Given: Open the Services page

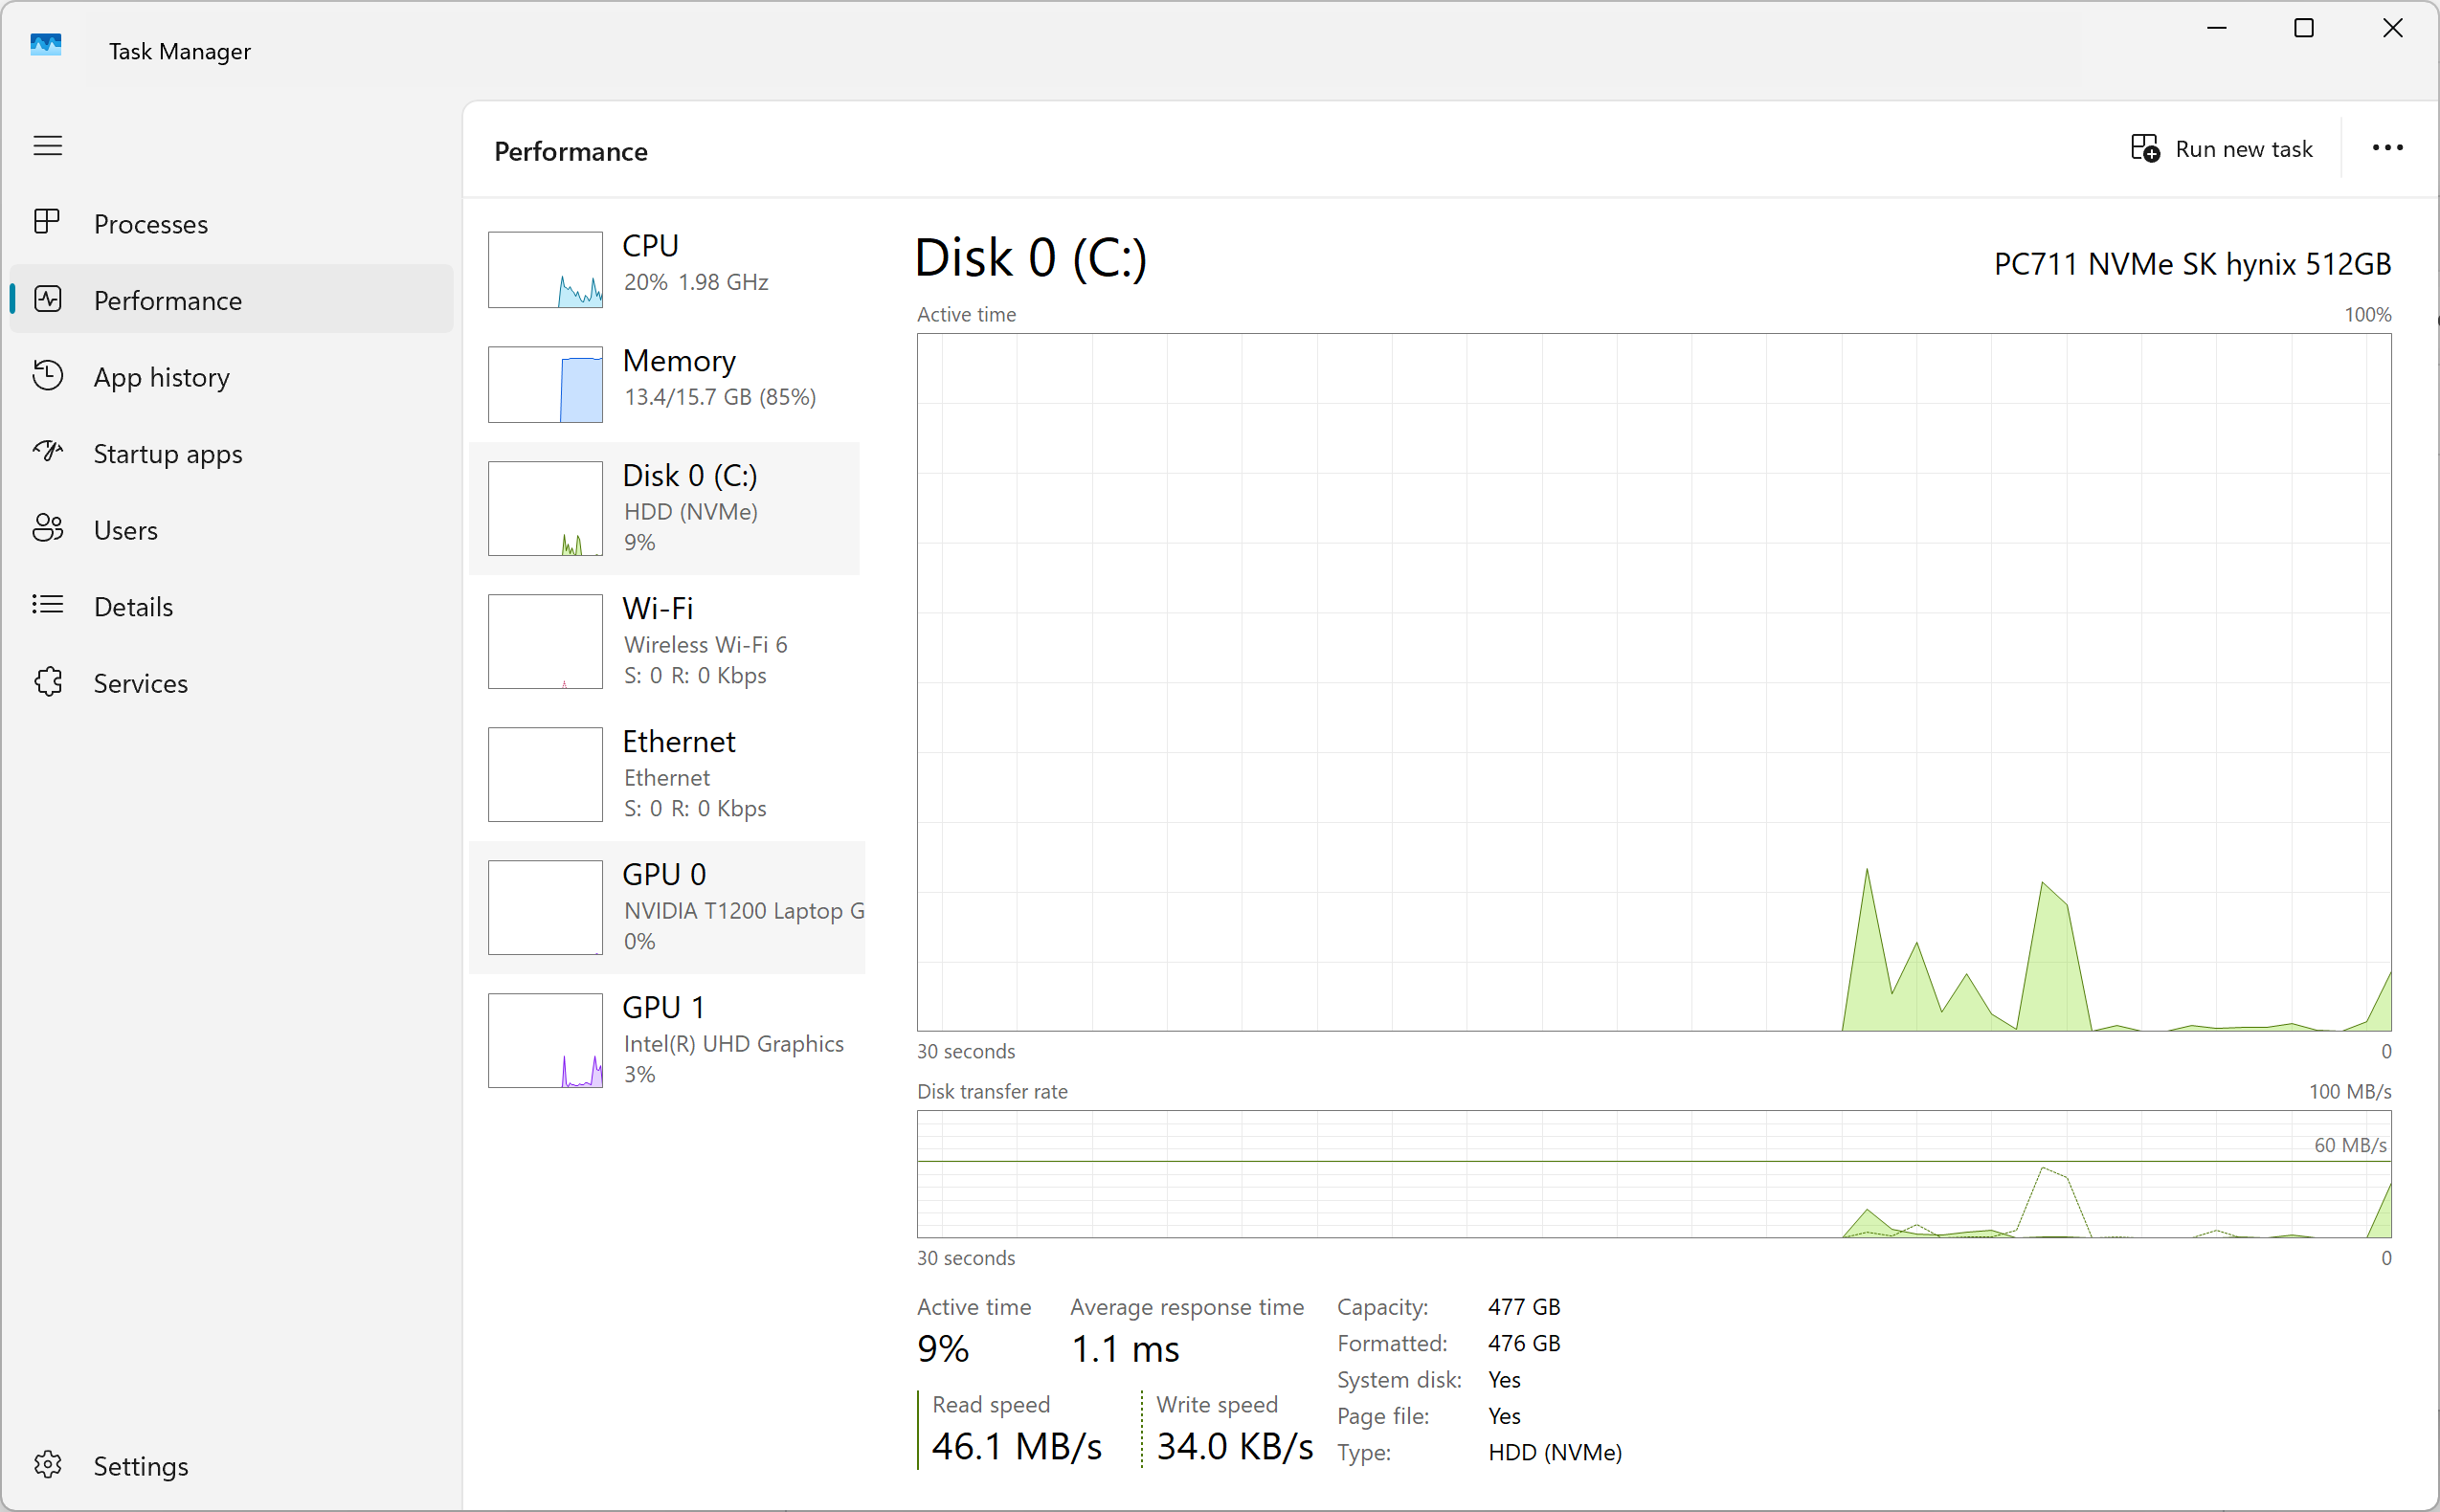Looking at the screenshot, I should pyautogui.click(x=141, y=683).
